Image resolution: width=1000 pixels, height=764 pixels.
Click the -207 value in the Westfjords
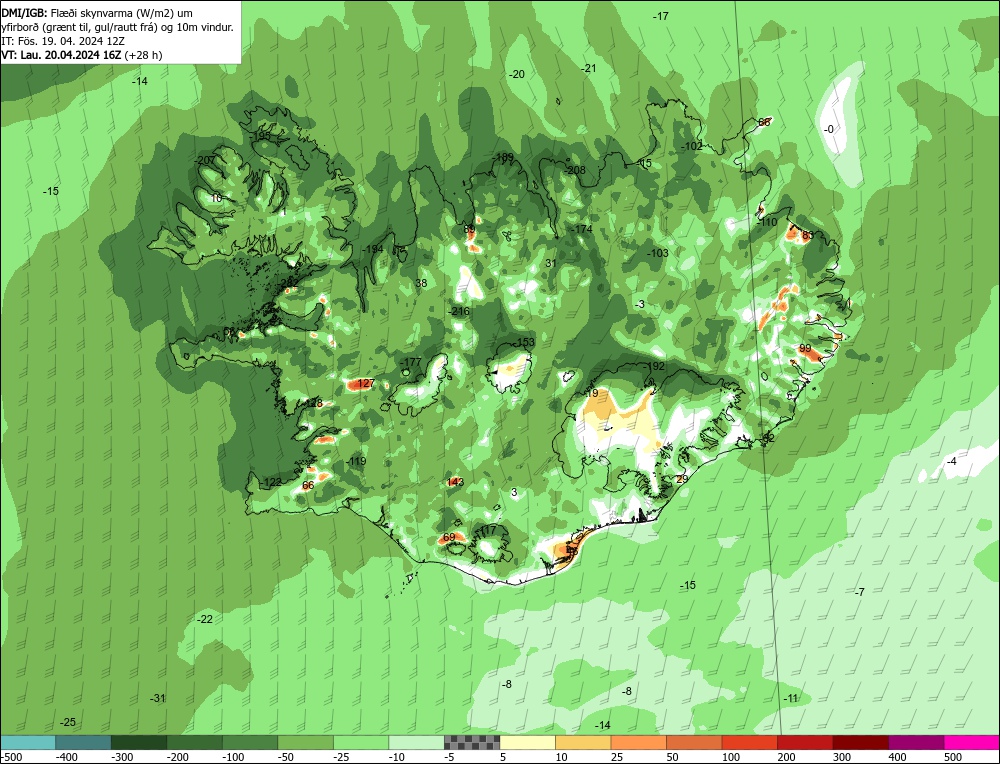pyautogui.click(x=205, y=160)
